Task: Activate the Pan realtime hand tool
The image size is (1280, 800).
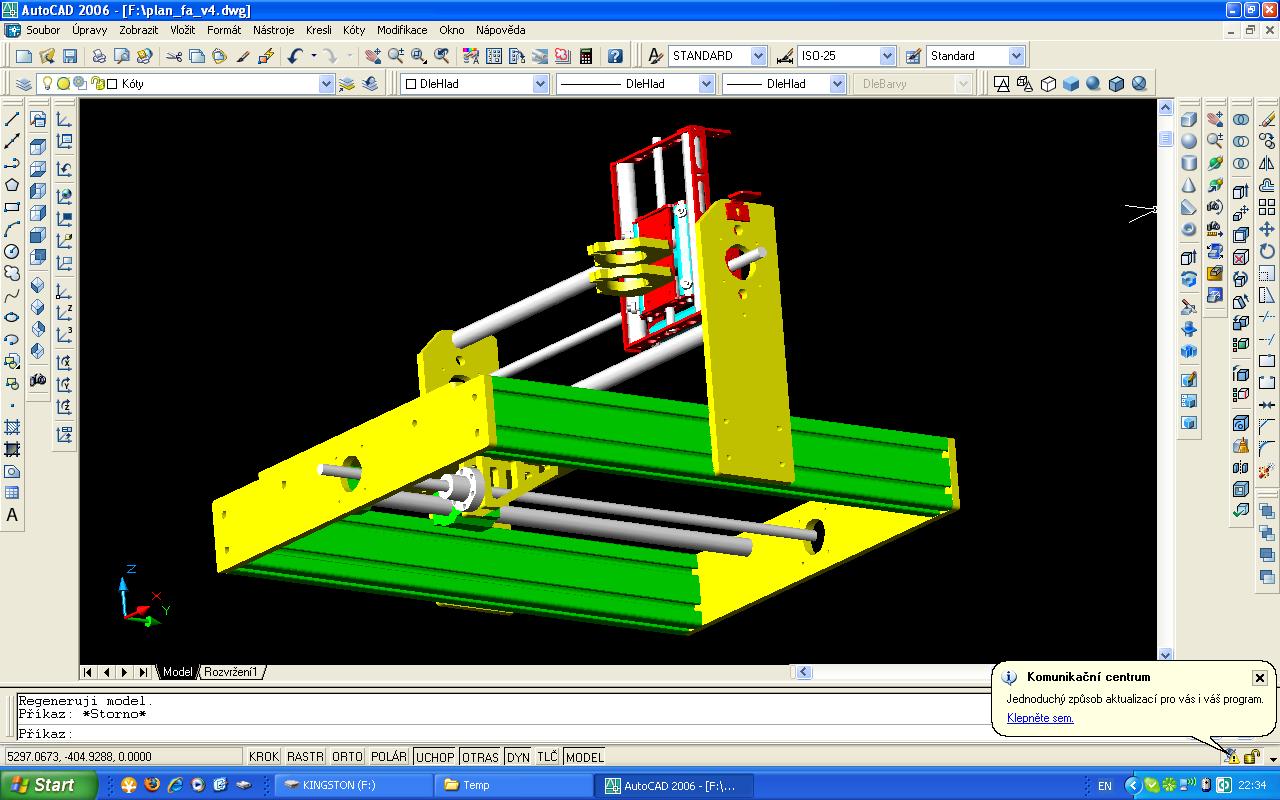Action: [x=373, y=56]
